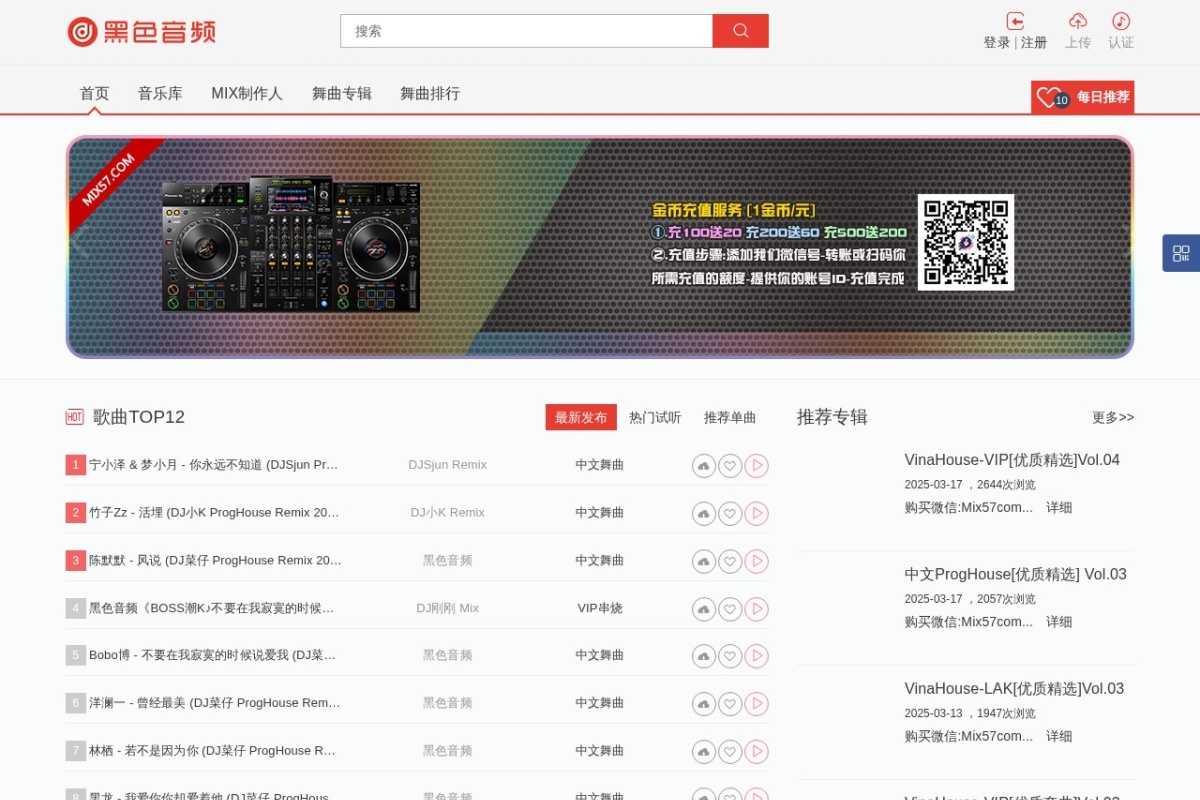Open song title 林栖 - 若不是因为你
The width and height of the screenshot is (1200, 800).
coord(212,750)
